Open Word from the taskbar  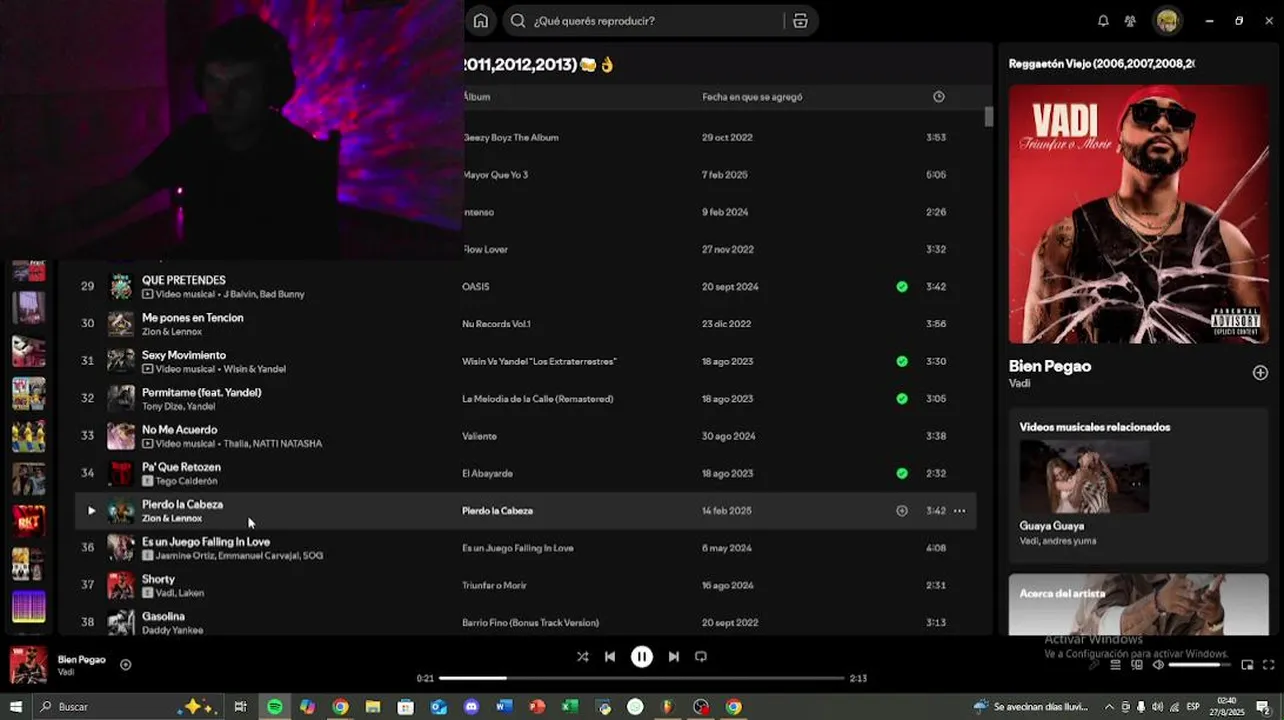pyautogui.click(x=504, y=707)
